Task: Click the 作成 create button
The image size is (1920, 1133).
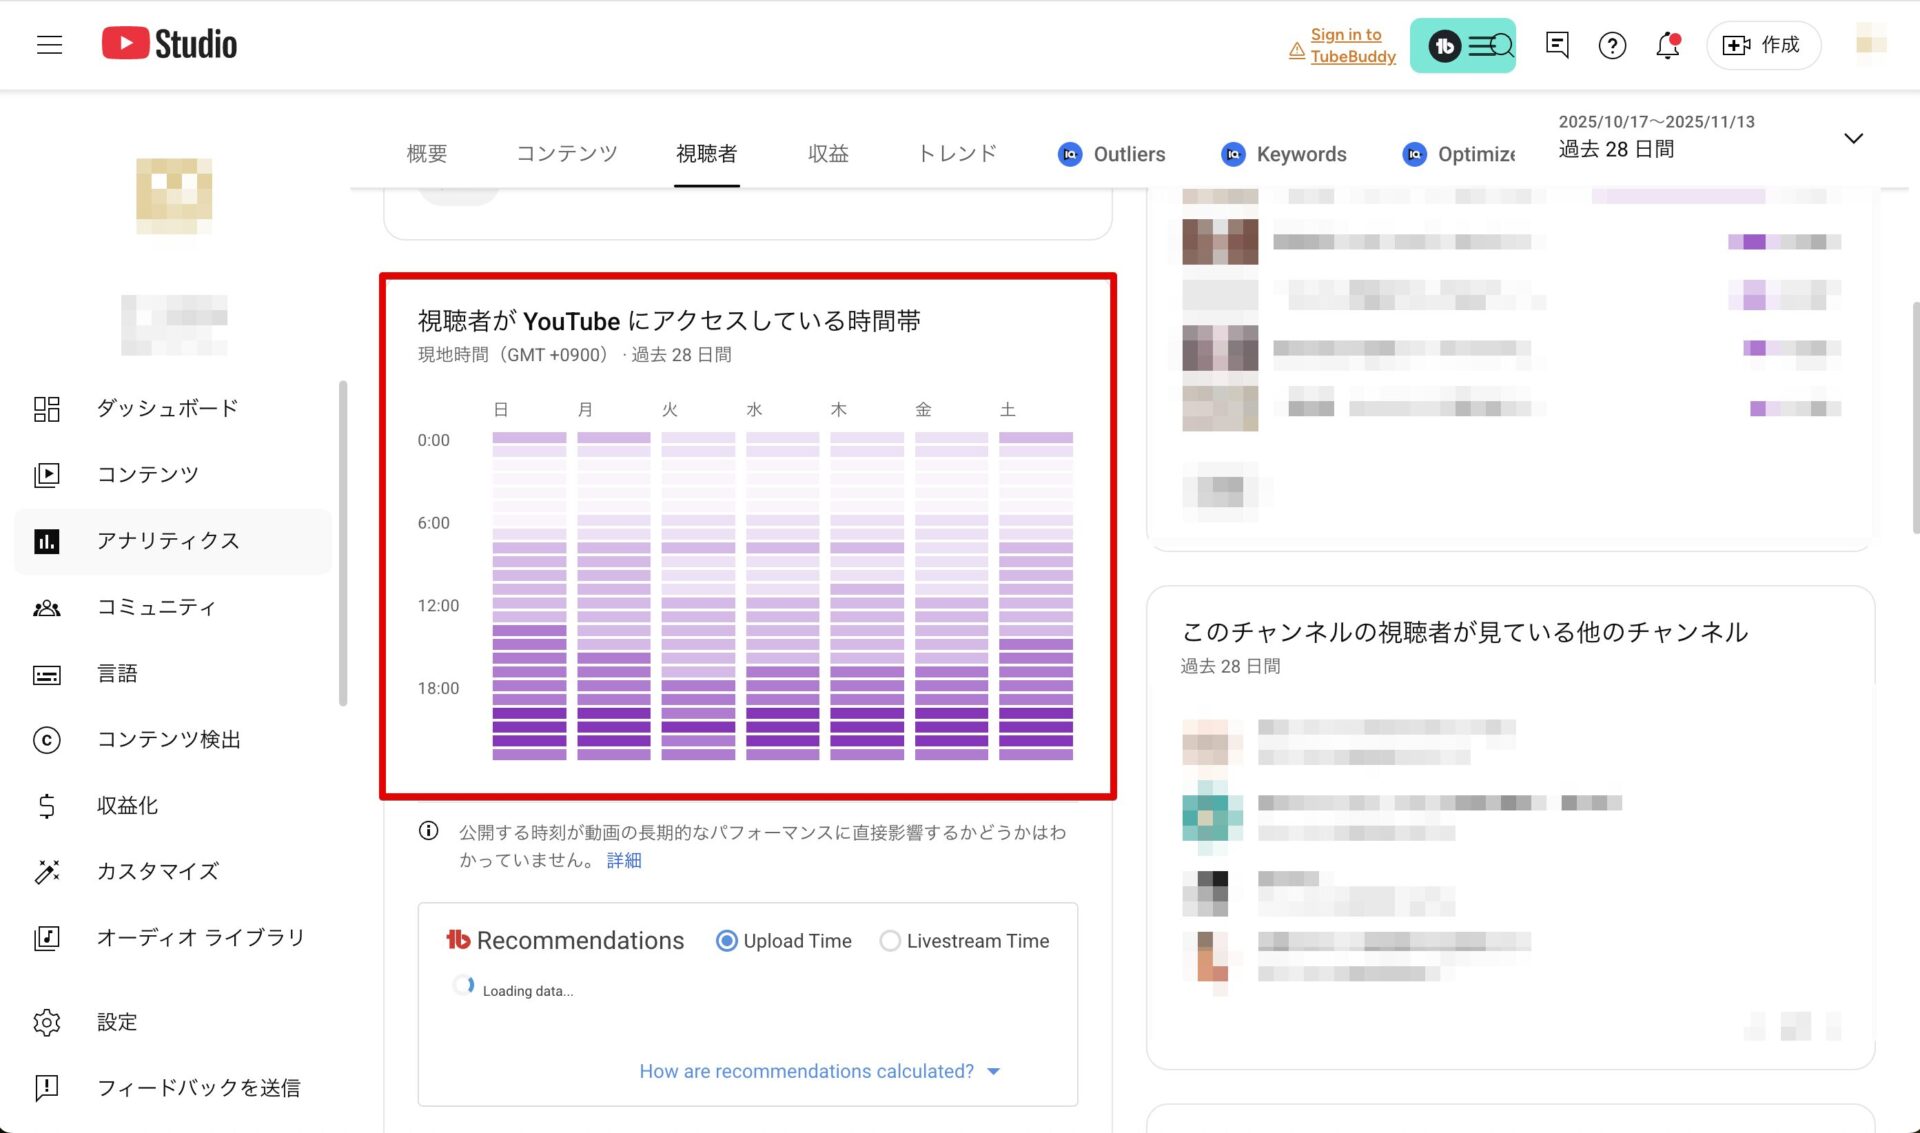Action: [x=1762, y=45]
